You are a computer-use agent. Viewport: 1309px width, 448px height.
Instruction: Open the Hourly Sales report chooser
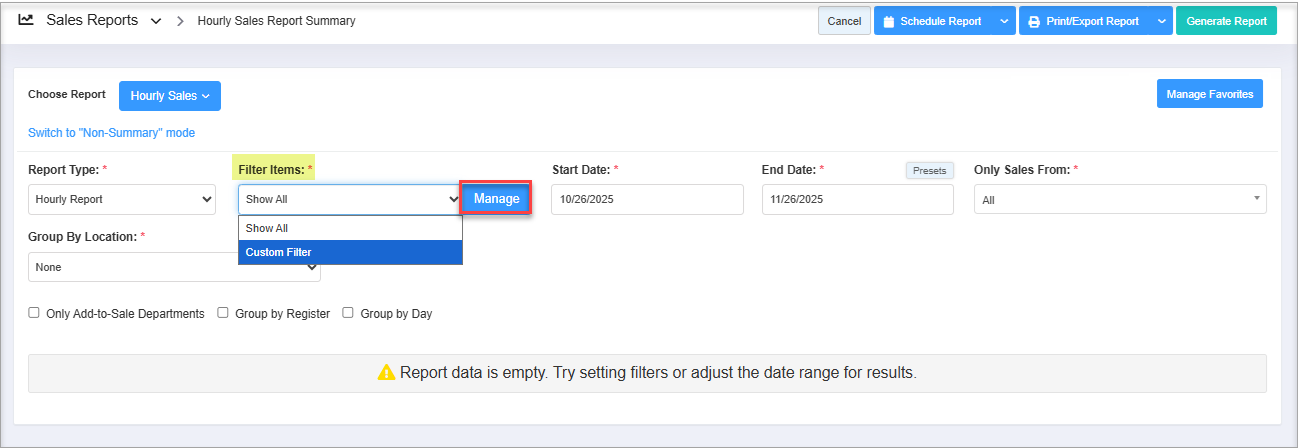(x=170, y=96)
